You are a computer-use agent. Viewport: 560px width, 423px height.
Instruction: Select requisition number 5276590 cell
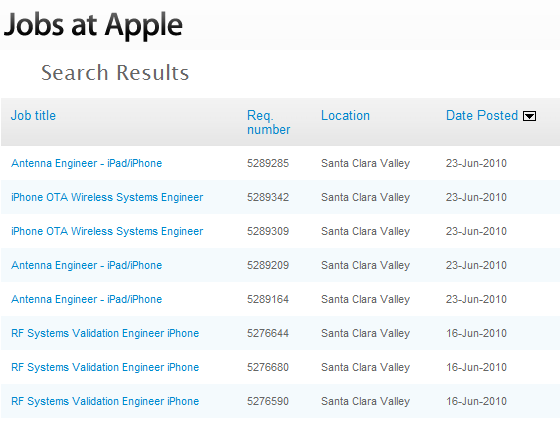click(268, 401)
